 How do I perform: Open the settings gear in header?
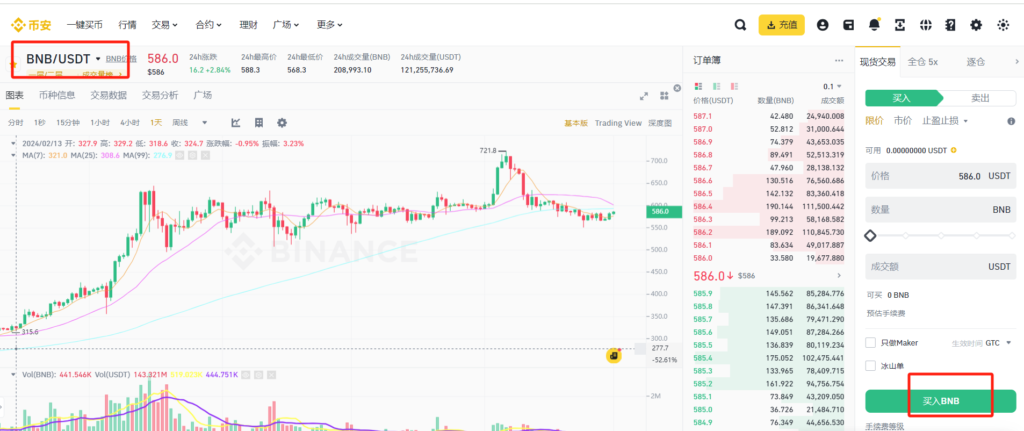[x=976, y=25]
